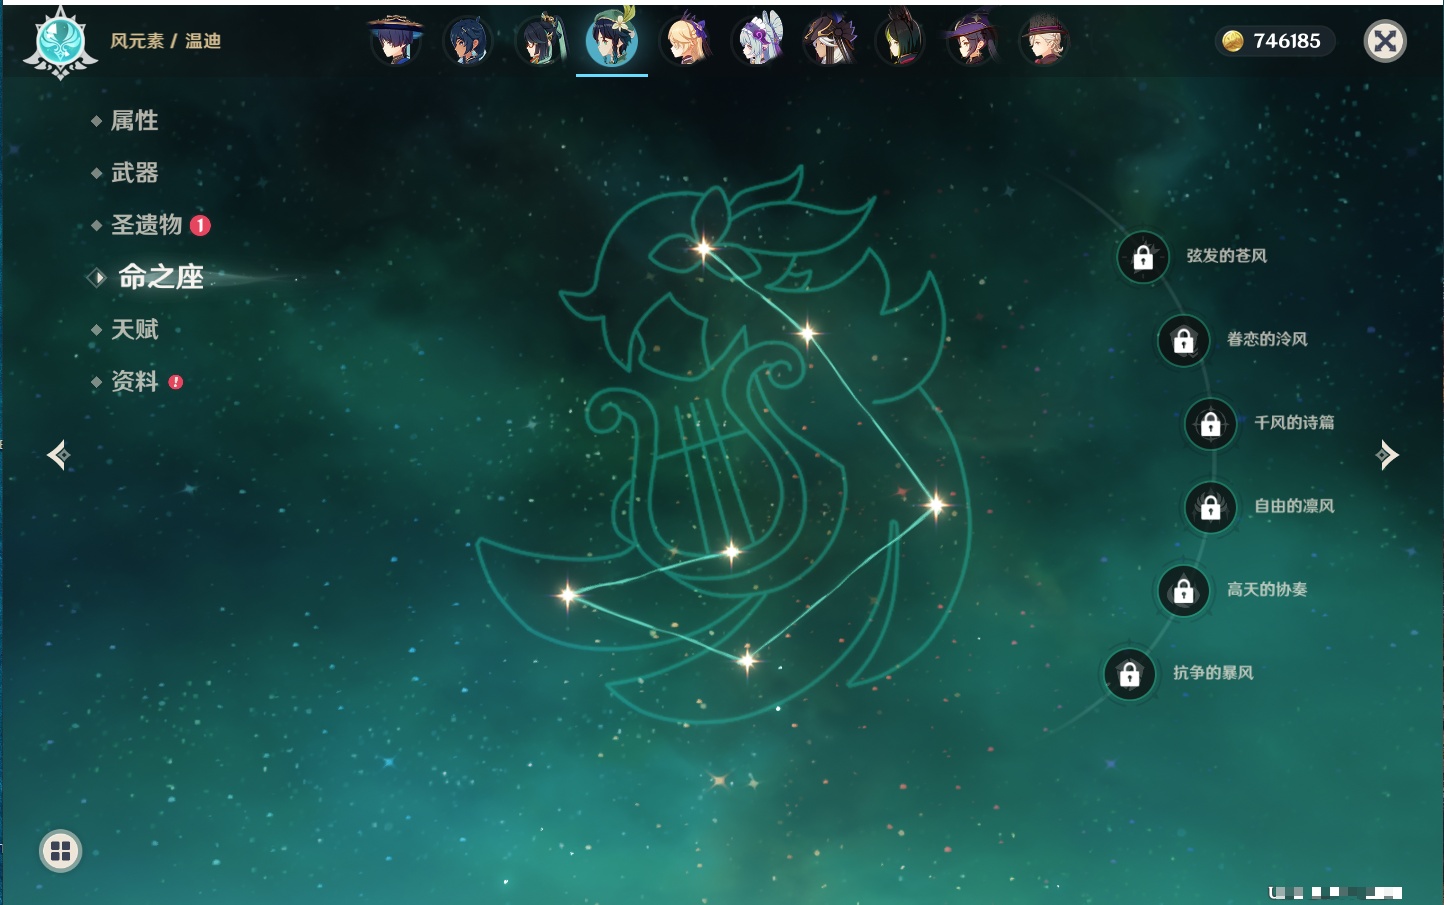
Task: Open locked constellation 自由的凛风 icon
Action: [1211, 508]
